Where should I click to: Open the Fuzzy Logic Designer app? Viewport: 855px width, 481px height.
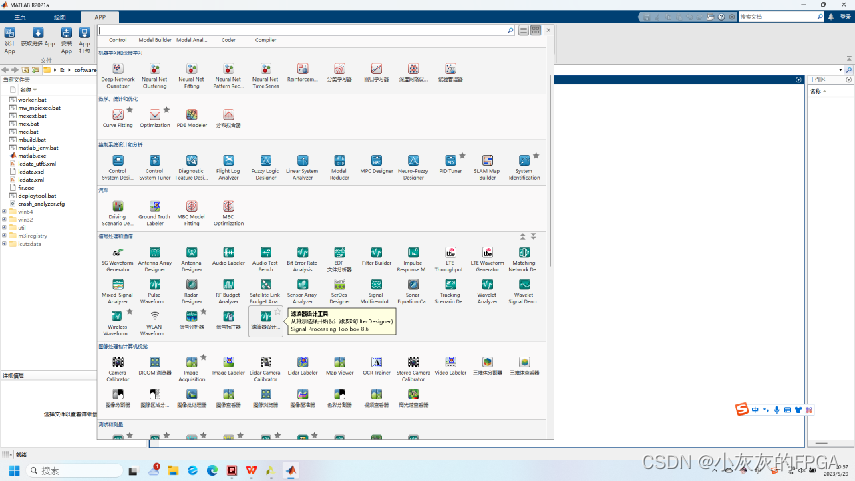click(x=266, y=167)
